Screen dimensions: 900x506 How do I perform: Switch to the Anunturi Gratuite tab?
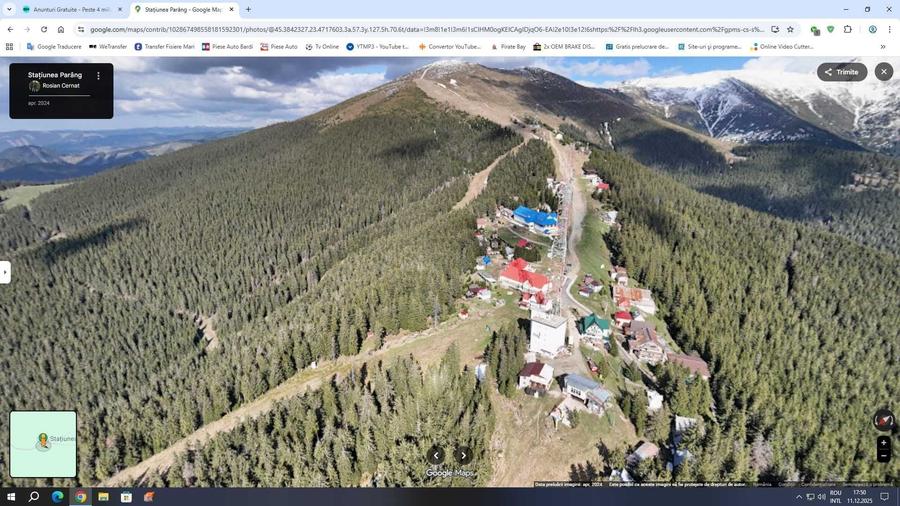tap(72, 10)
